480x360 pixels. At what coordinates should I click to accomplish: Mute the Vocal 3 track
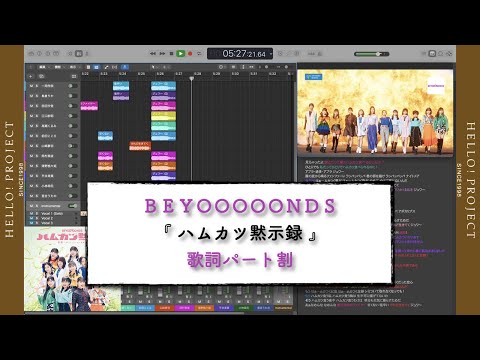point(31,223)
